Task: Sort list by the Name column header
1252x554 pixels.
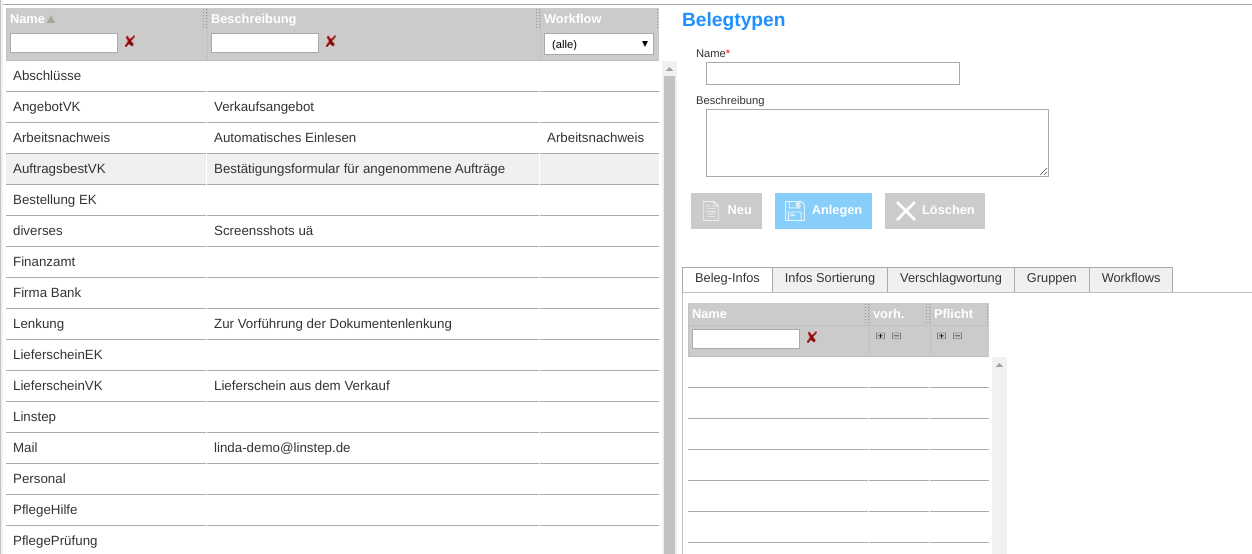Action: [x=28, y=19]
